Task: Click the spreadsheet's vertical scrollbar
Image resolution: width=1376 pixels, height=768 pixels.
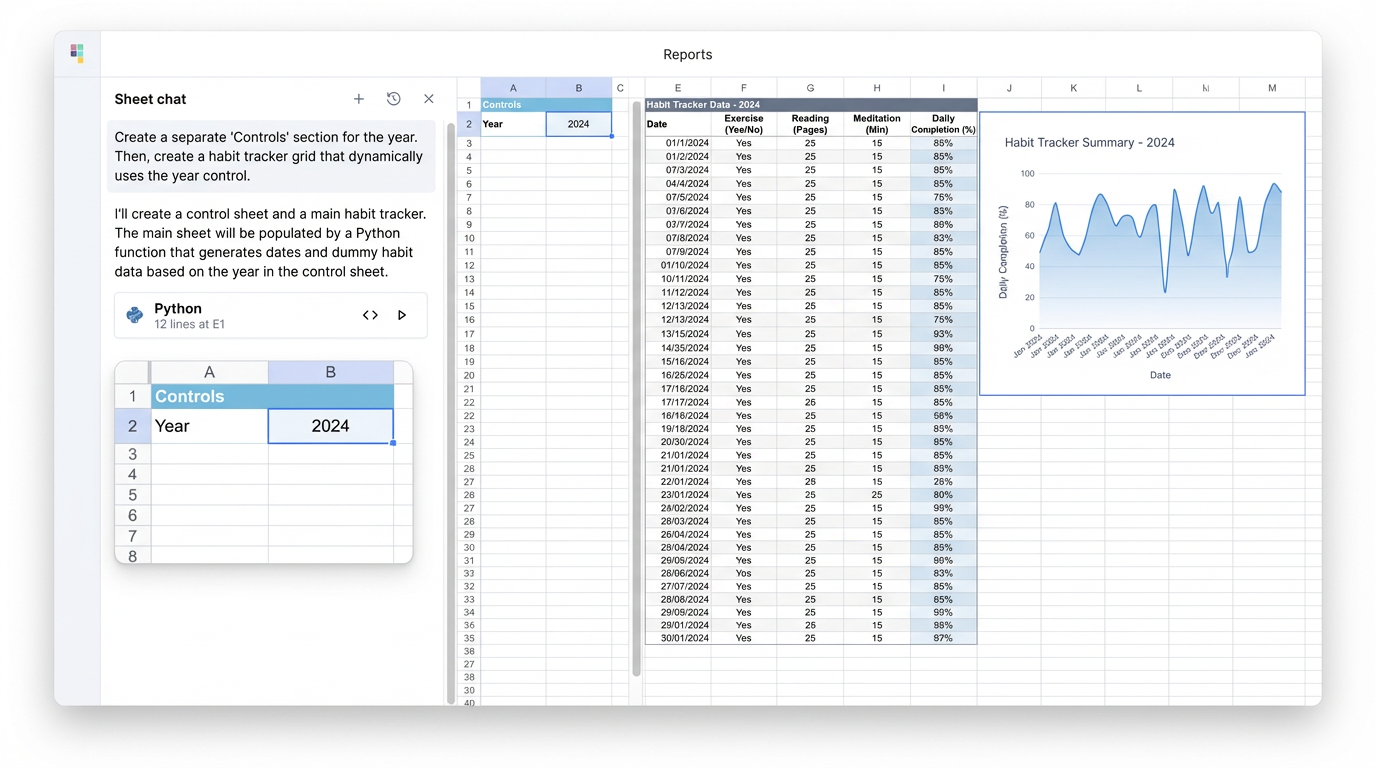Action: [636, 388]
